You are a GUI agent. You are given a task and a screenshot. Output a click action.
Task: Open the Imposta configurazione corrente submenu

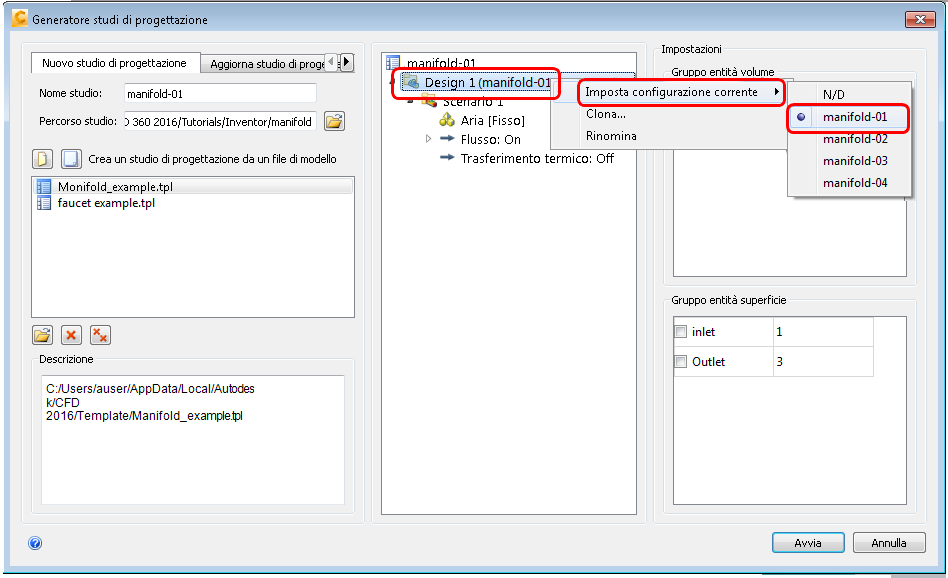[681, 92]
